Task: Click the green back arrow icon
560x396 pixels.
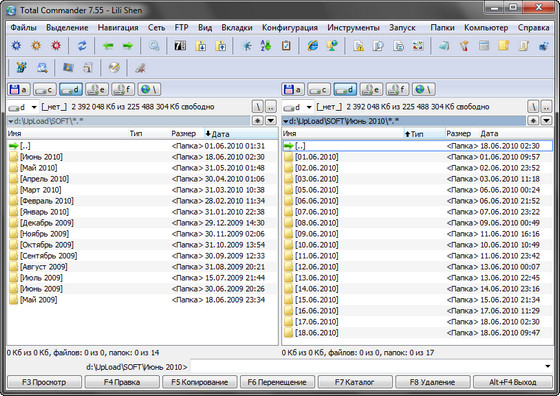Action: coord(108,46)
